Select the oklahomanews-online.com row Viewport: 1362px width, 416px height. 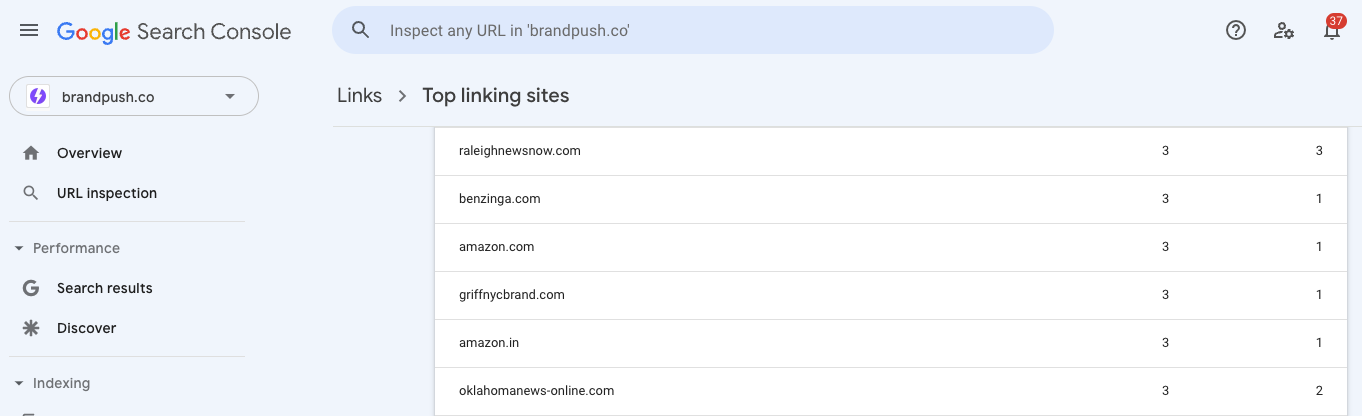point(889,391)
